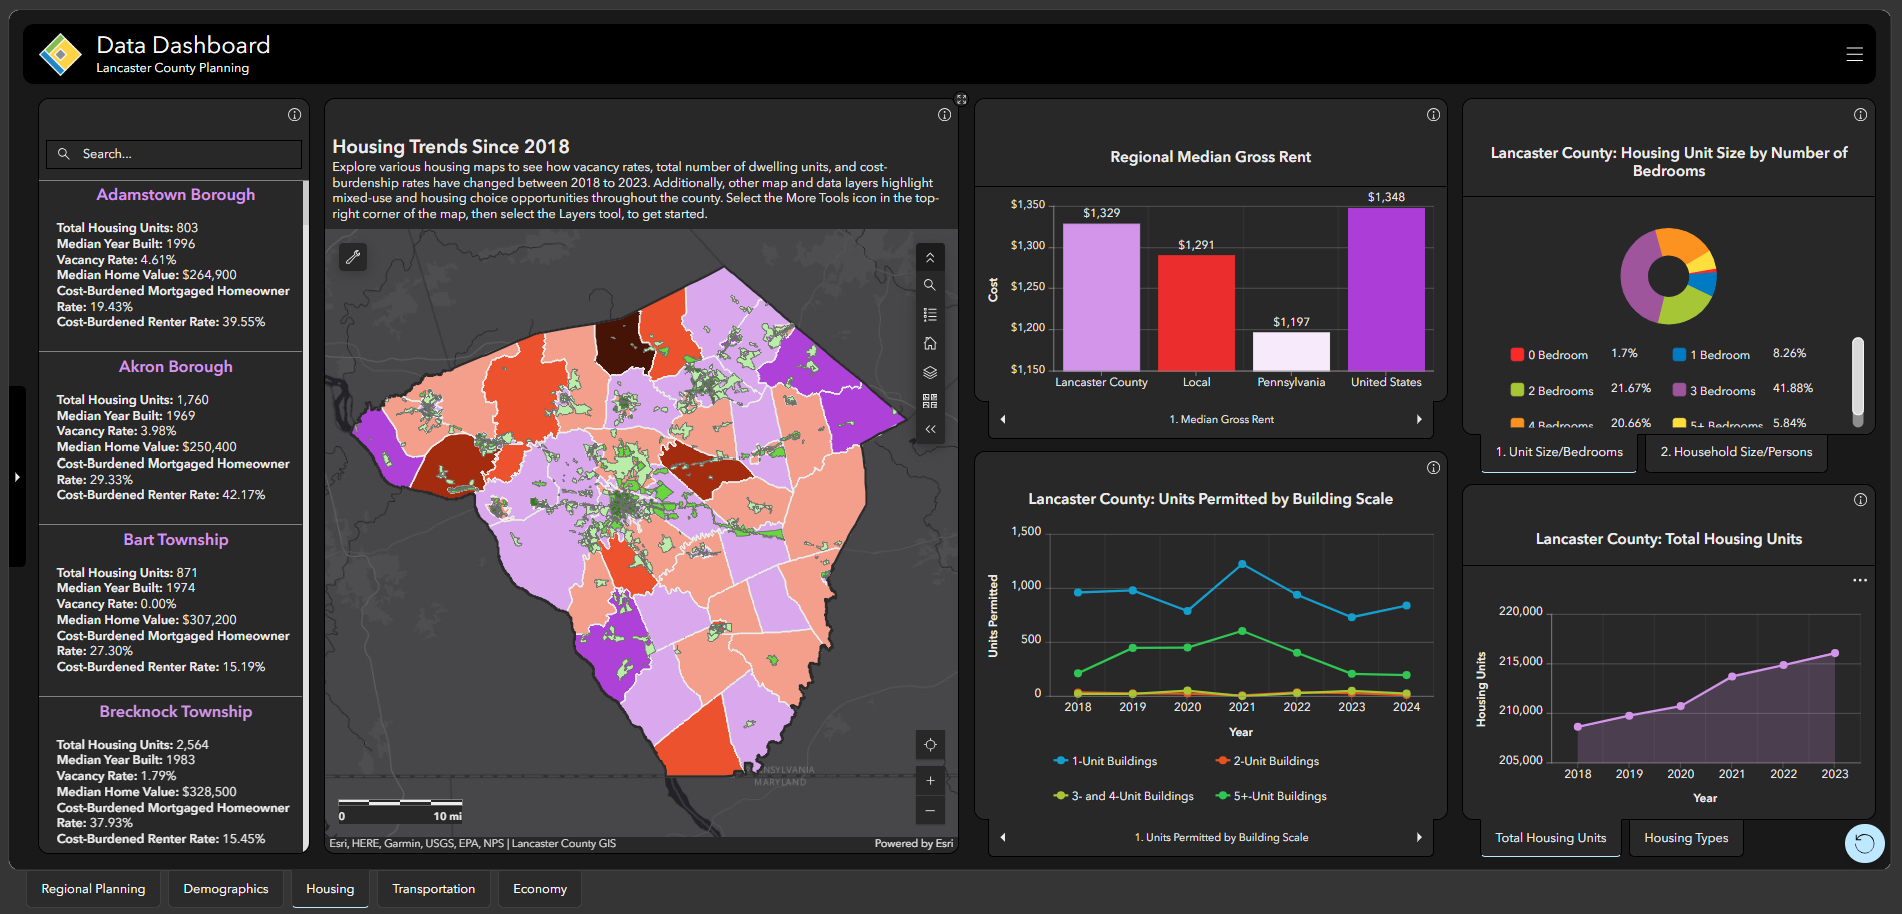Open info for Regional Median Gross Rent panel
The height and width of the screenshot is (914, 1902).
click(1433, 114)
